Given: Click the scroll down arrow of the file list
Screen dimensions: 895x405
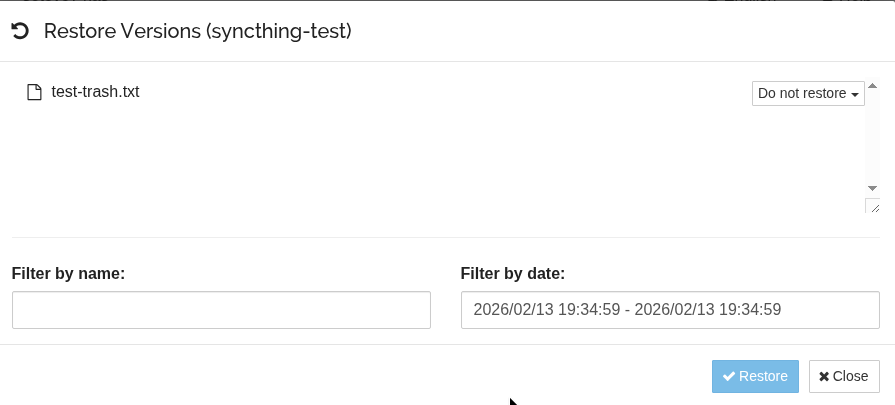Looking at the screenshot, I should pos(872,188).
